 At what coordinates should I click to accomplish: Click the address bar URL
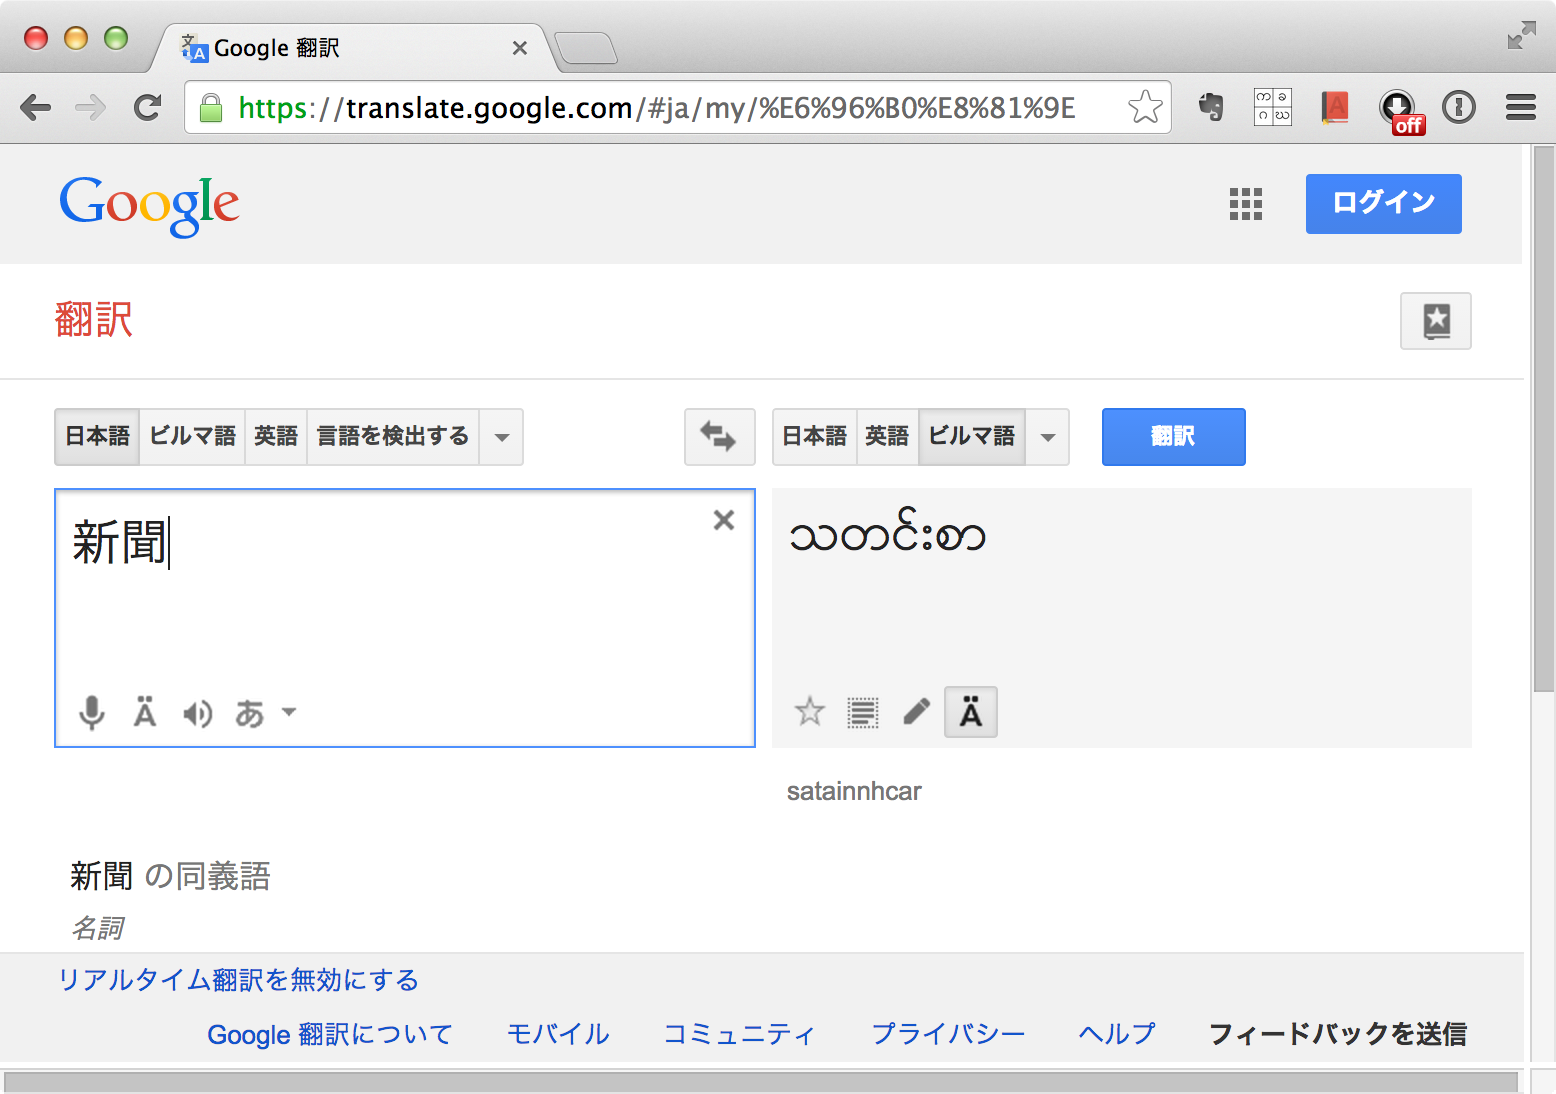click(x=657, y=108)
